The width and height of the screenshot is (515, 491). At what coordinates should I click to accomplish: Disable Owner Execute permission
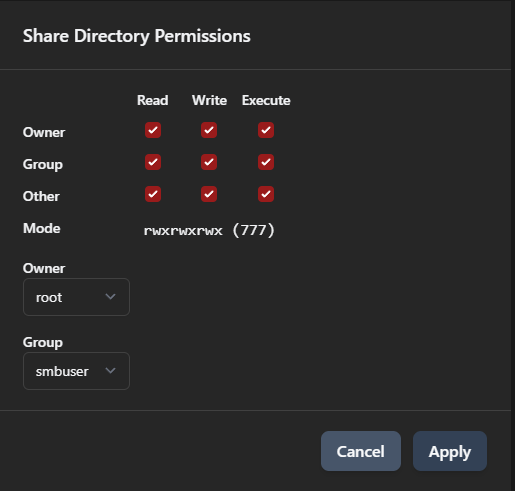266,130
